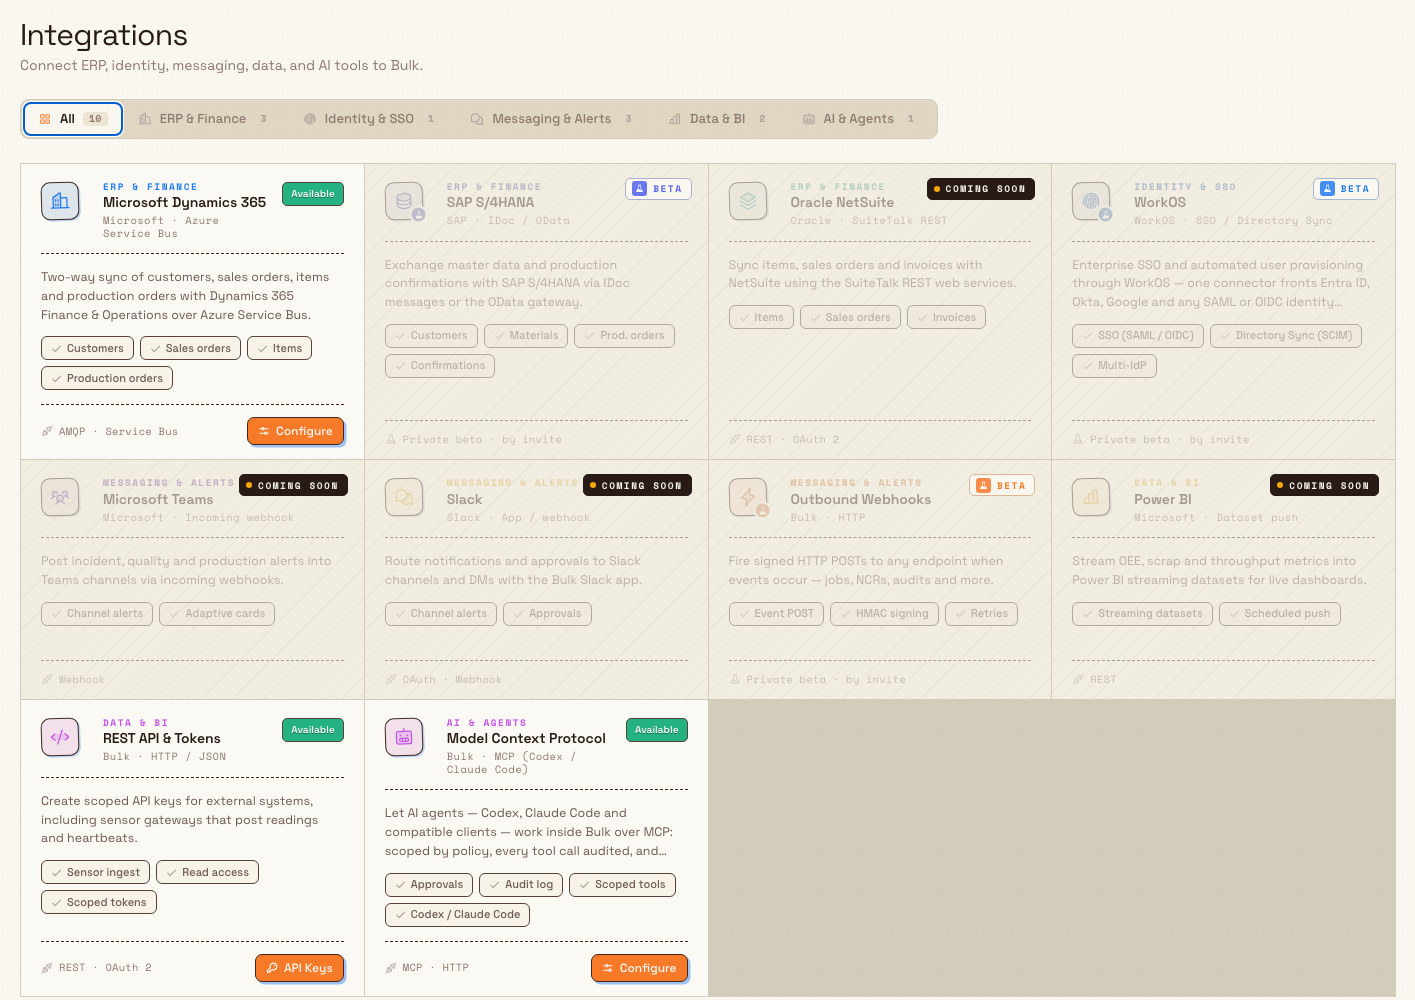Click the SAP S/4HANA database icon
1415x1000 pixels.
coord(404,201)
